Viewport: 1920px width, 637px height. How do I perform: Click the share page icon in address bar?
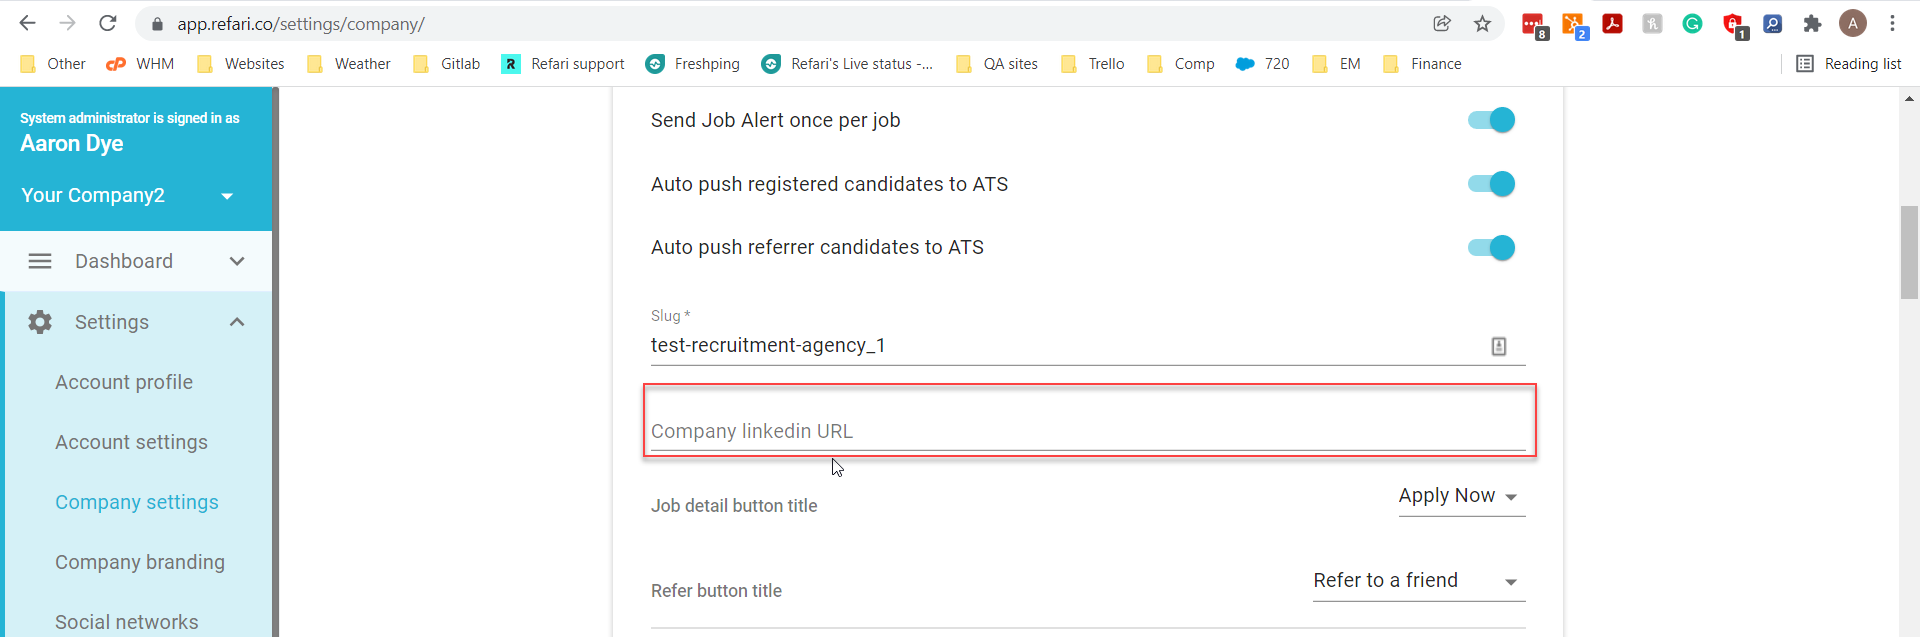(x=1441, y=23)
